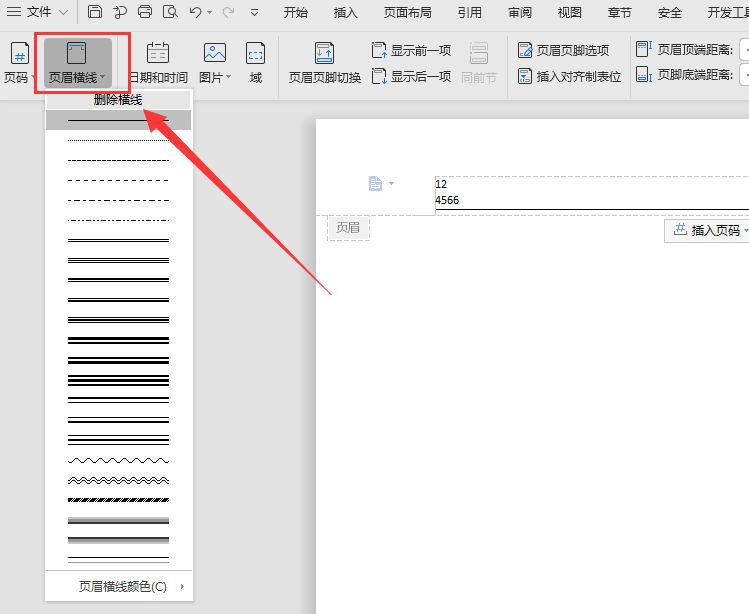
Task: Click the Undo arrow icon
Action: pos(195,12)
